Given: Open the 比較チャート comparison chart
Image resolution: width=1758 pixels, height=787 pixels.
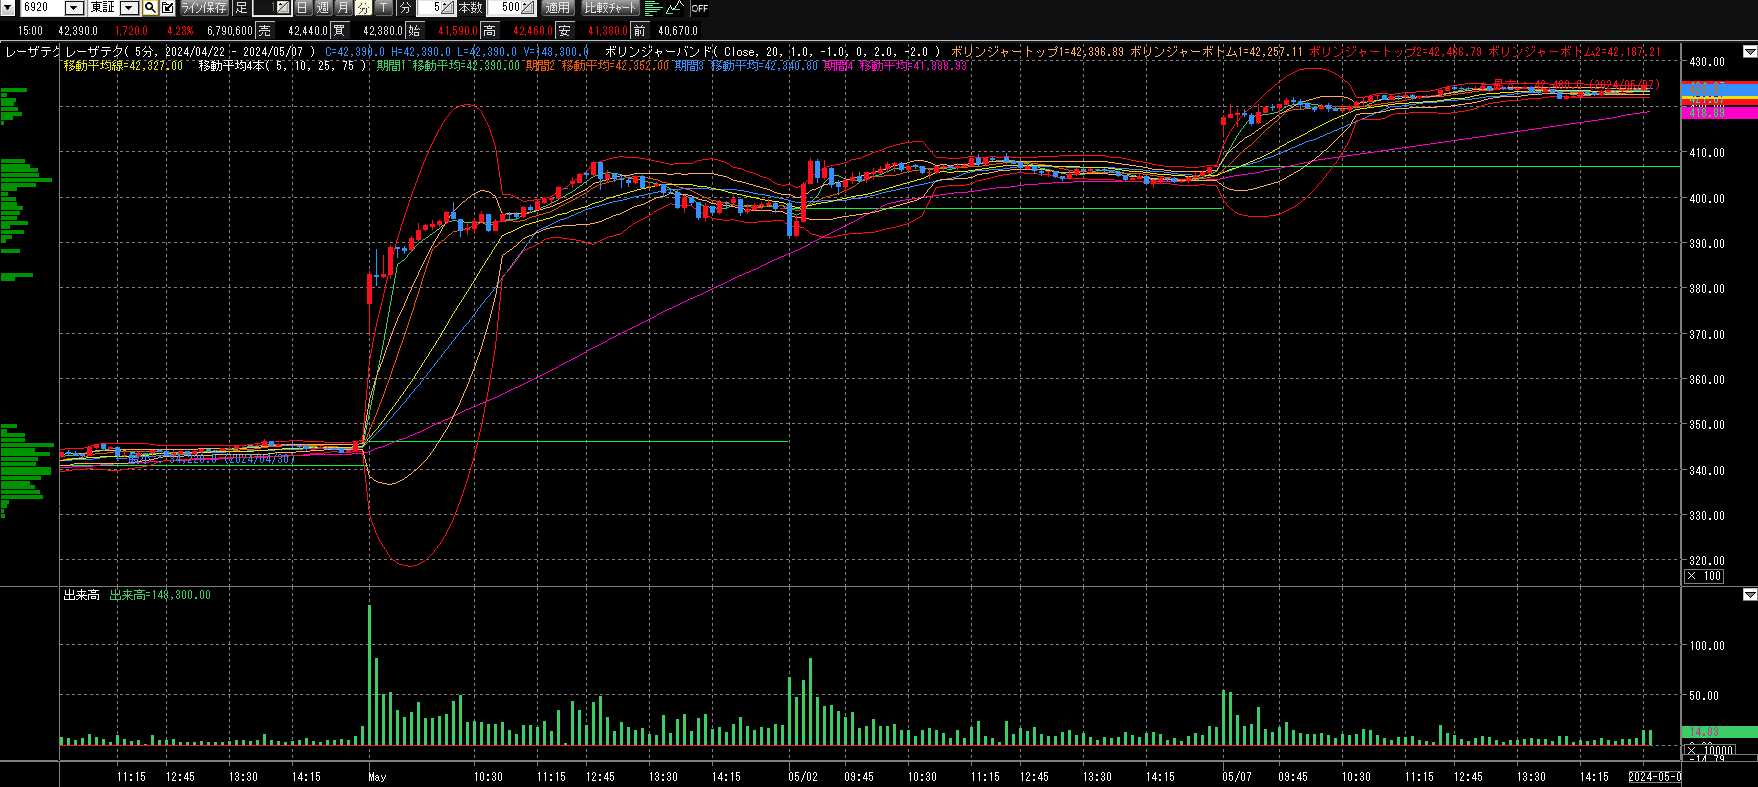Looking at the screenshot, I should coord(610,8).
